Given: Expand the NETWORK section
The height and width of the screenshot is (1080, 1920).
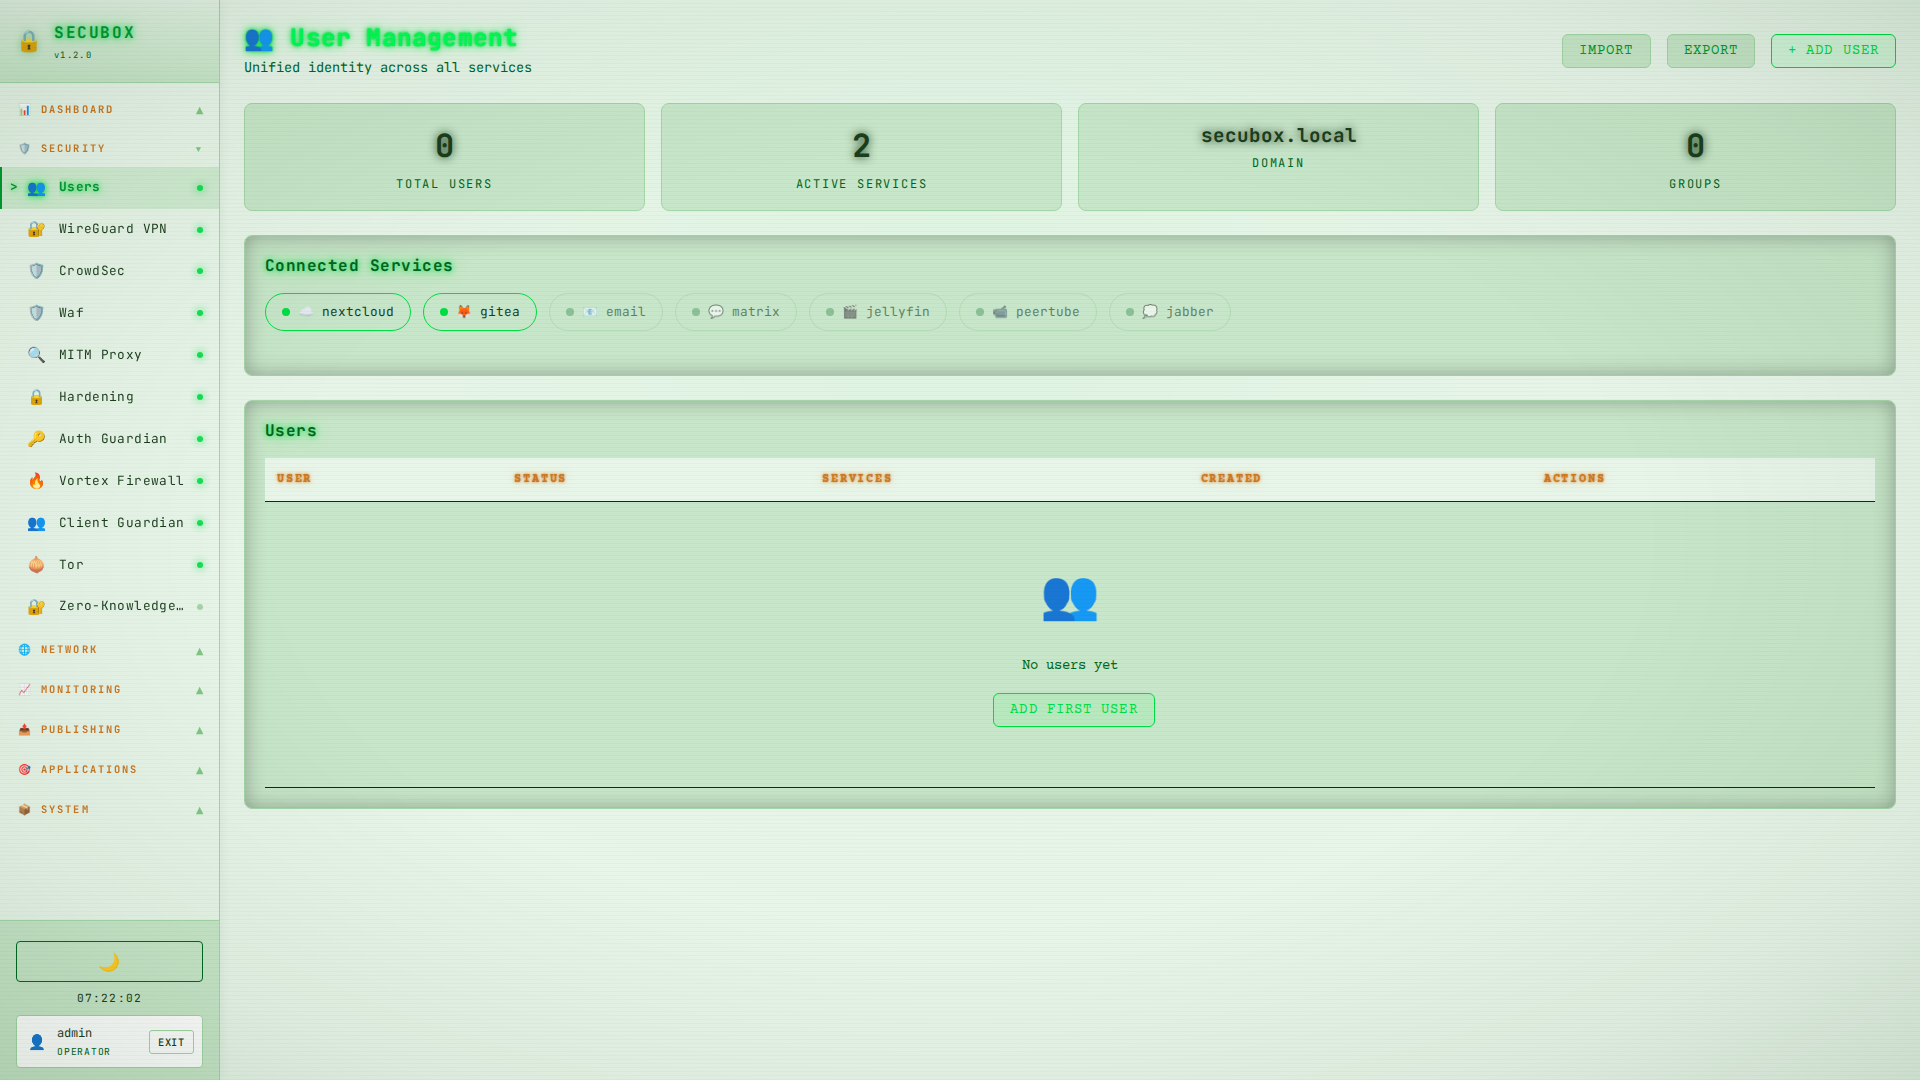Looking at the screenshot, I should pyautogui.click(x=109, y=649).
